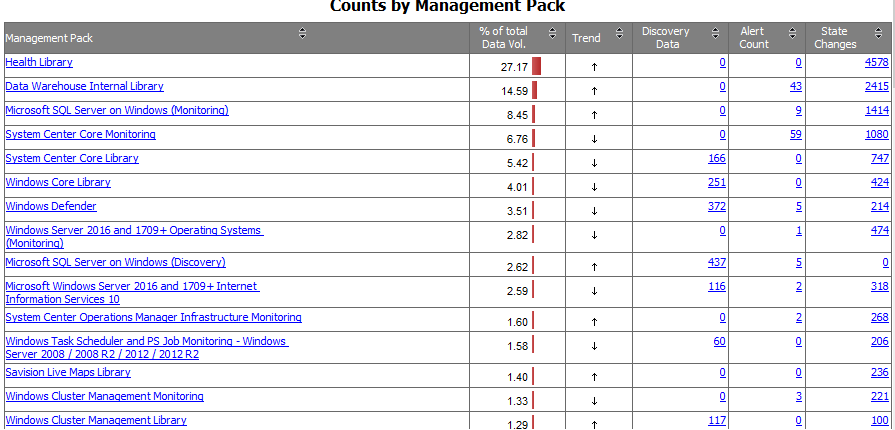Open Windows Cluster Management Library link

click(x=96, y=420)
